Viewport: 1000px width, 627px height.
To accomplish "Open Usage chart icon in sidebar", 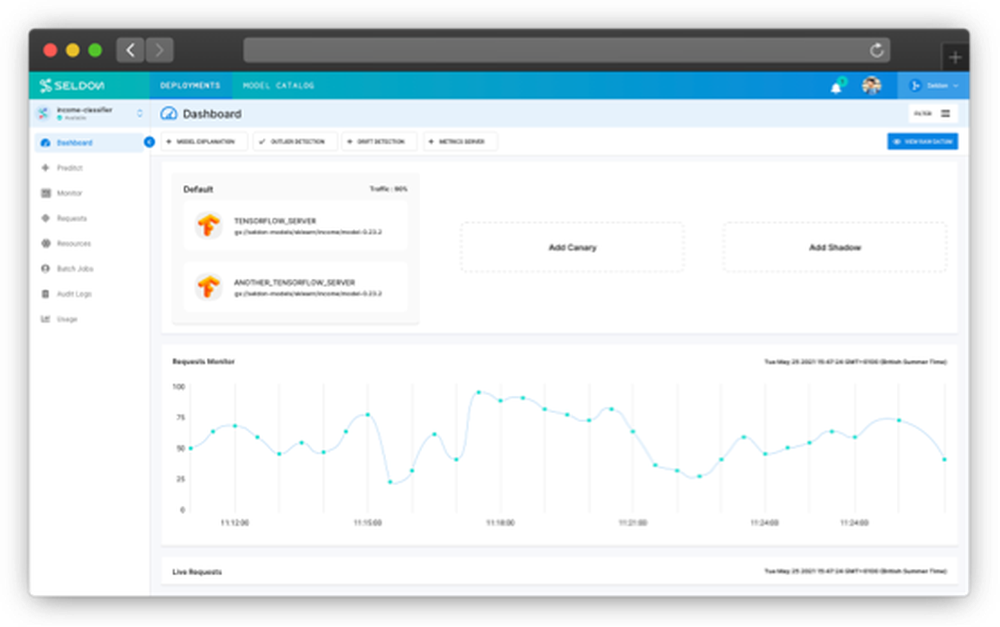I will (x=45, y=319).
